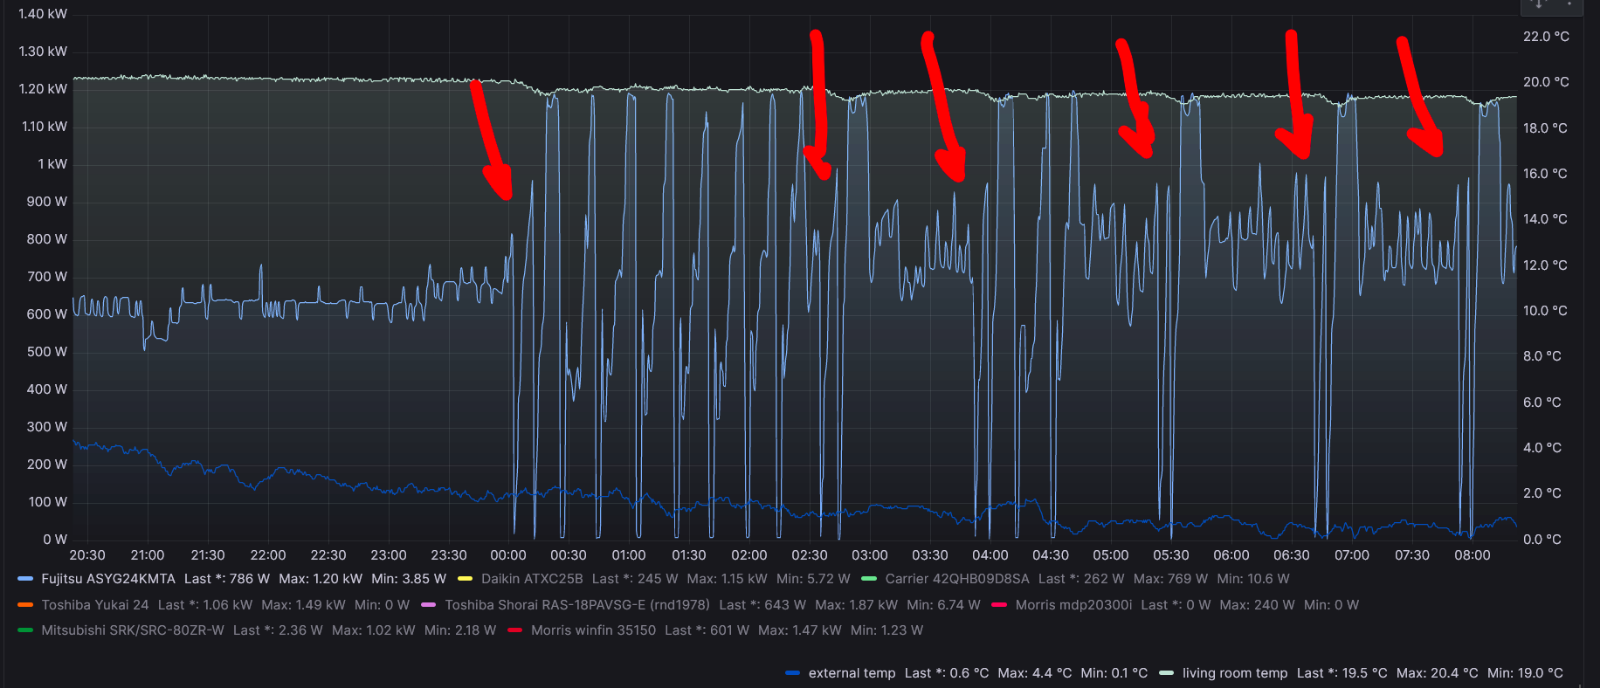The height and width of the screenshot is (688, 1600).
Task: Click the Toshiba Shorai 'Max: 1.87 kW' value
Action: 856,605
